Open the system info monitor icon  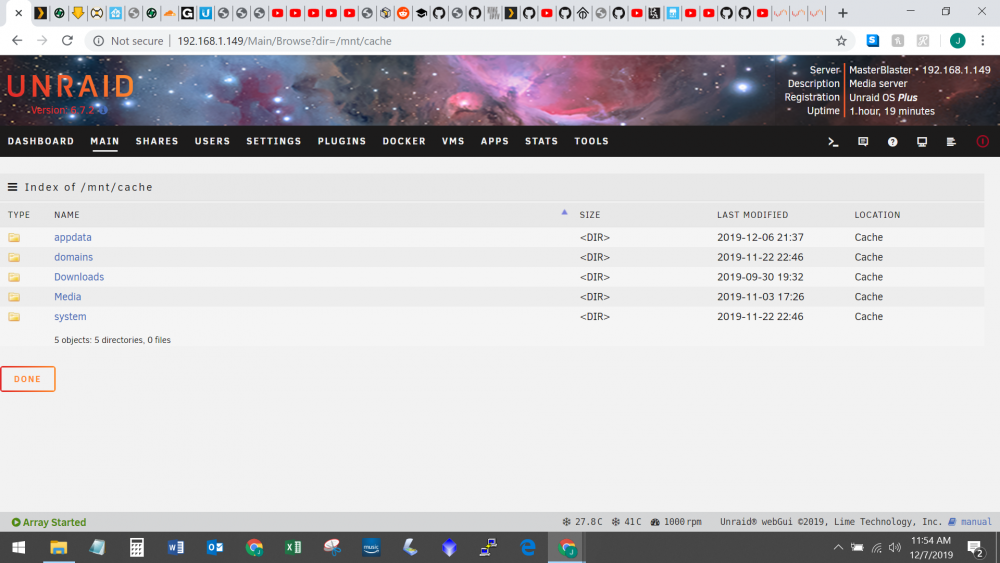point(922,142)
